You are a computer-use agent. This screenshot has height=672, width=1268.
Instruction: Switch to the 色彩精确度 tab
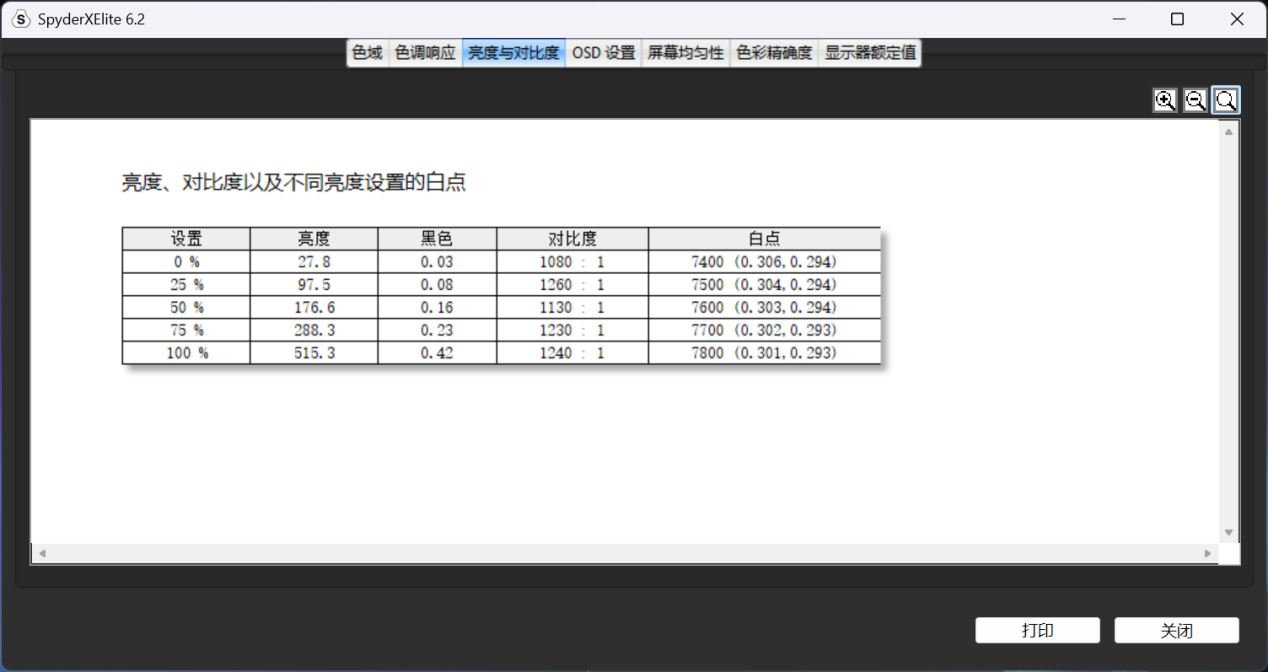(x=774, y=53)
